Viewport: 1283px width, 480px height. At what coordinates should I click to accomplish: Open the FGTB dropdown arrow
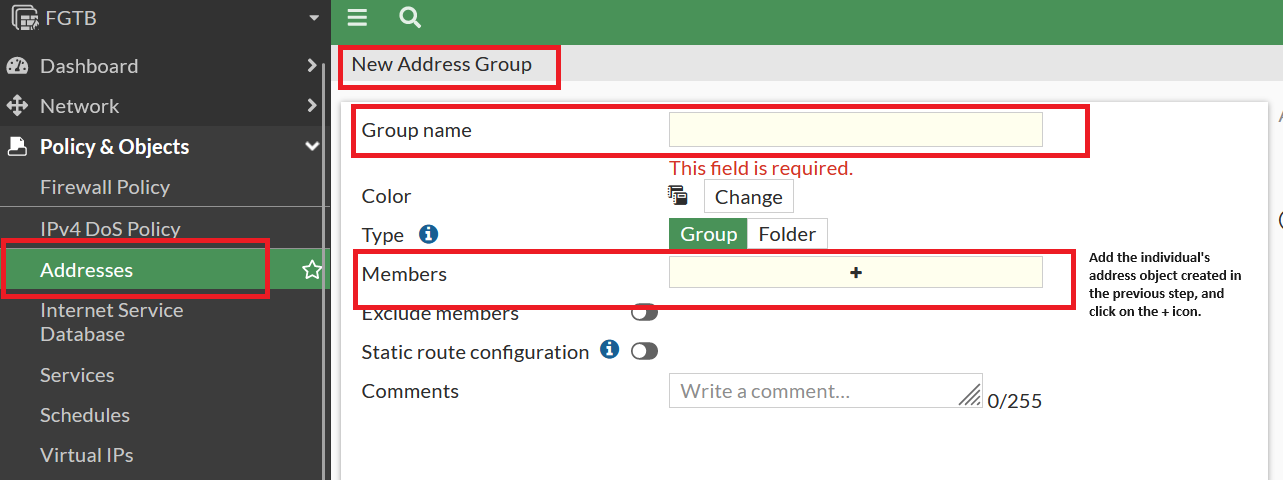point(313,18)
